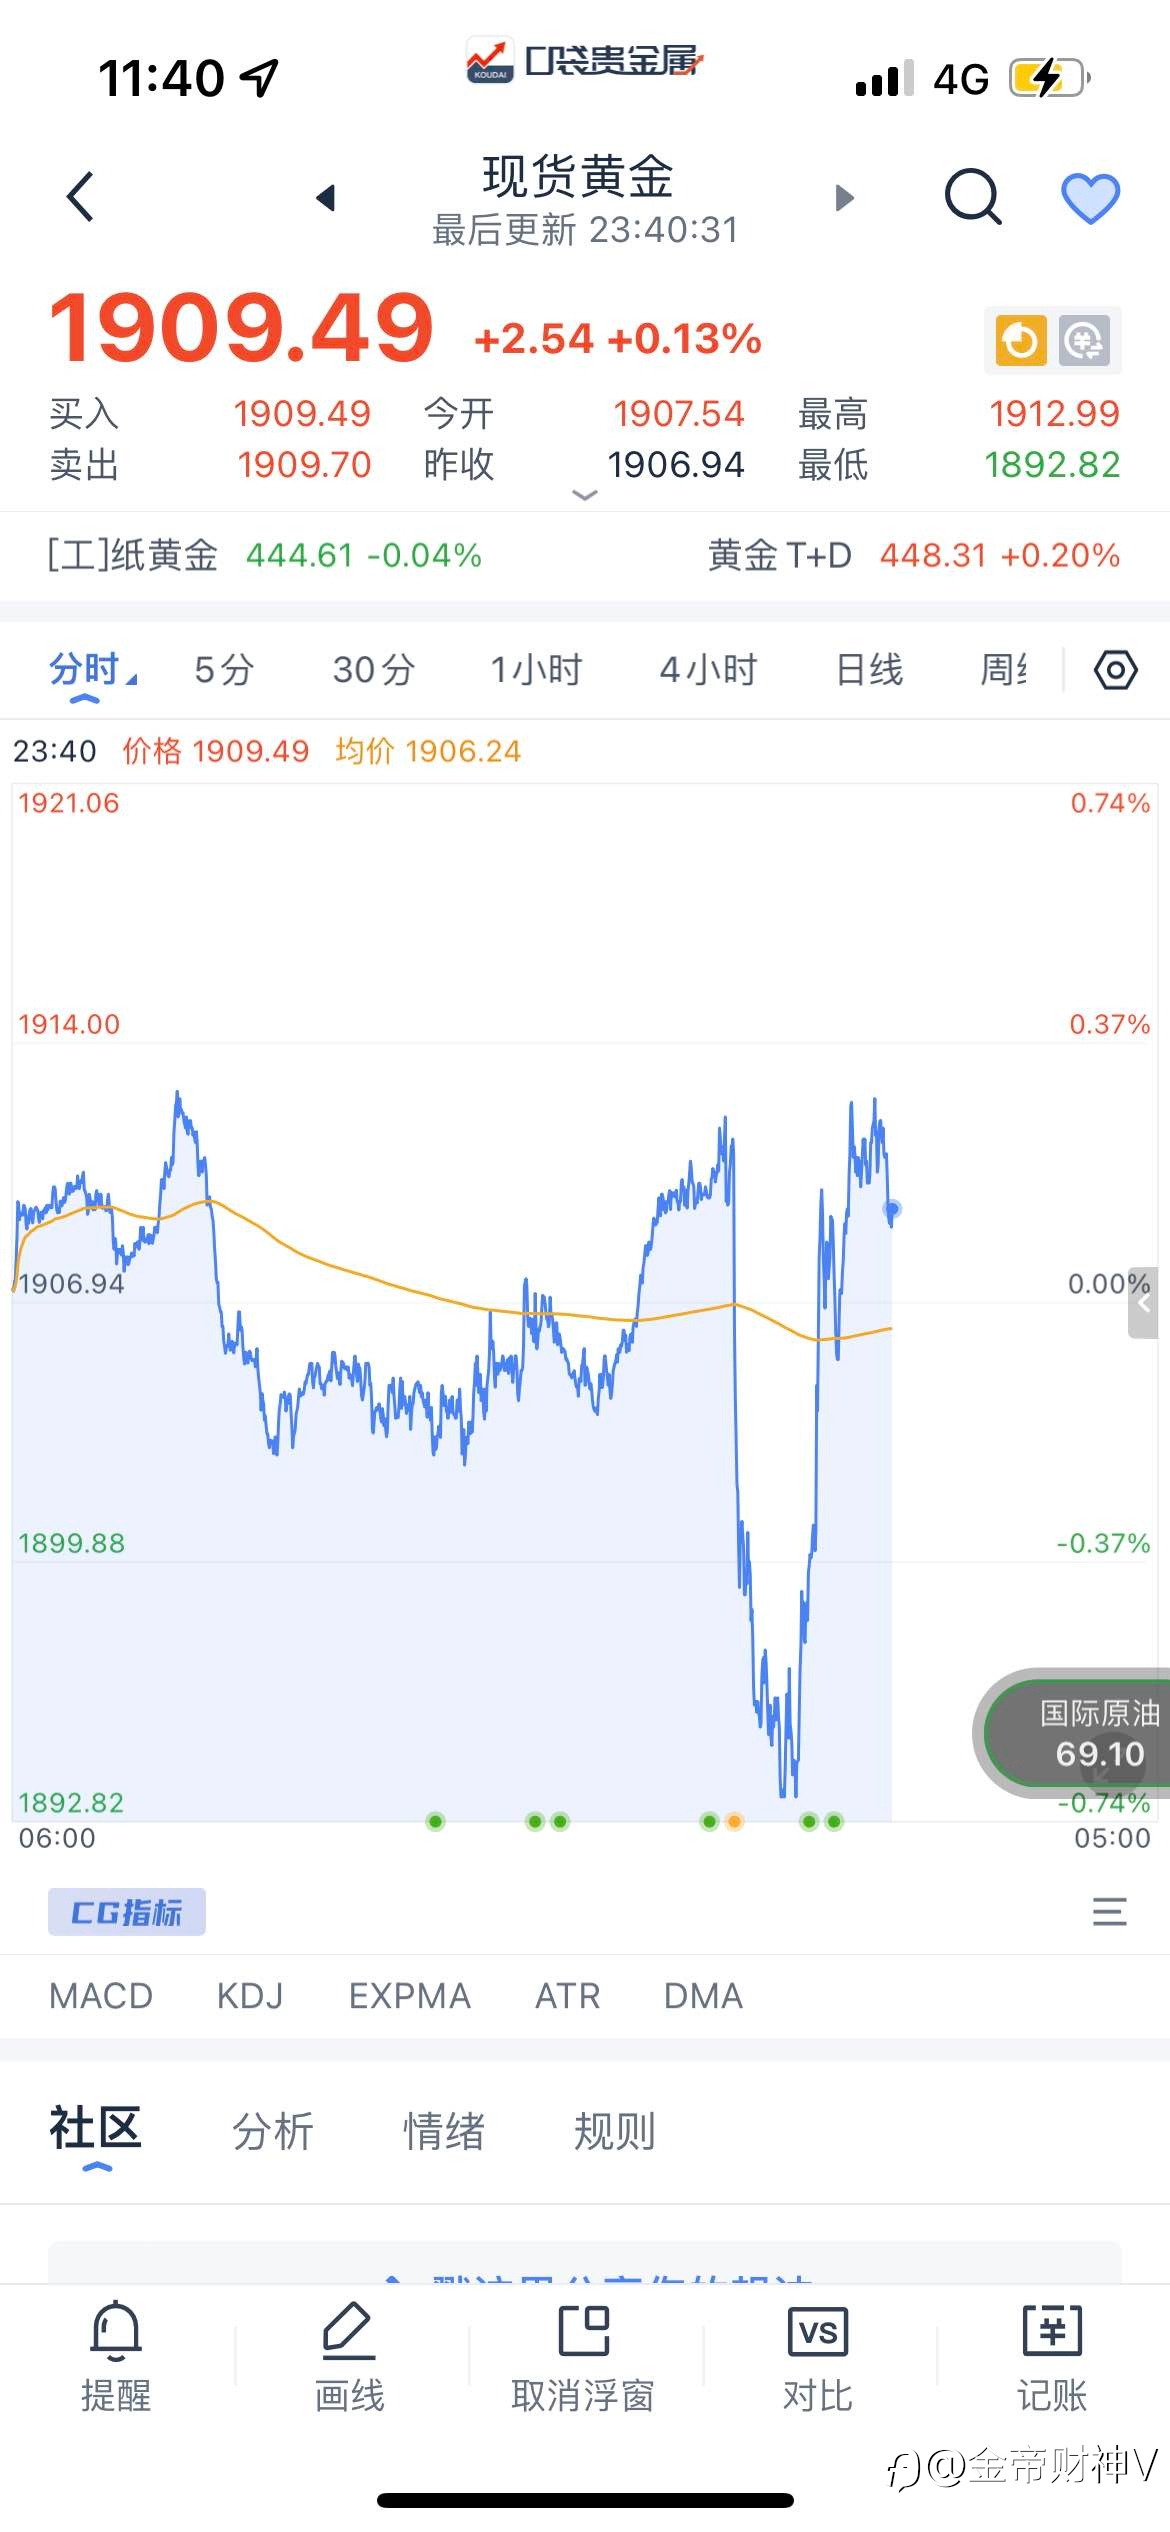Open chart settings hexagon icon
The height and width of the screenshot is (2532, 1170).
click(x=1116, y=670)
